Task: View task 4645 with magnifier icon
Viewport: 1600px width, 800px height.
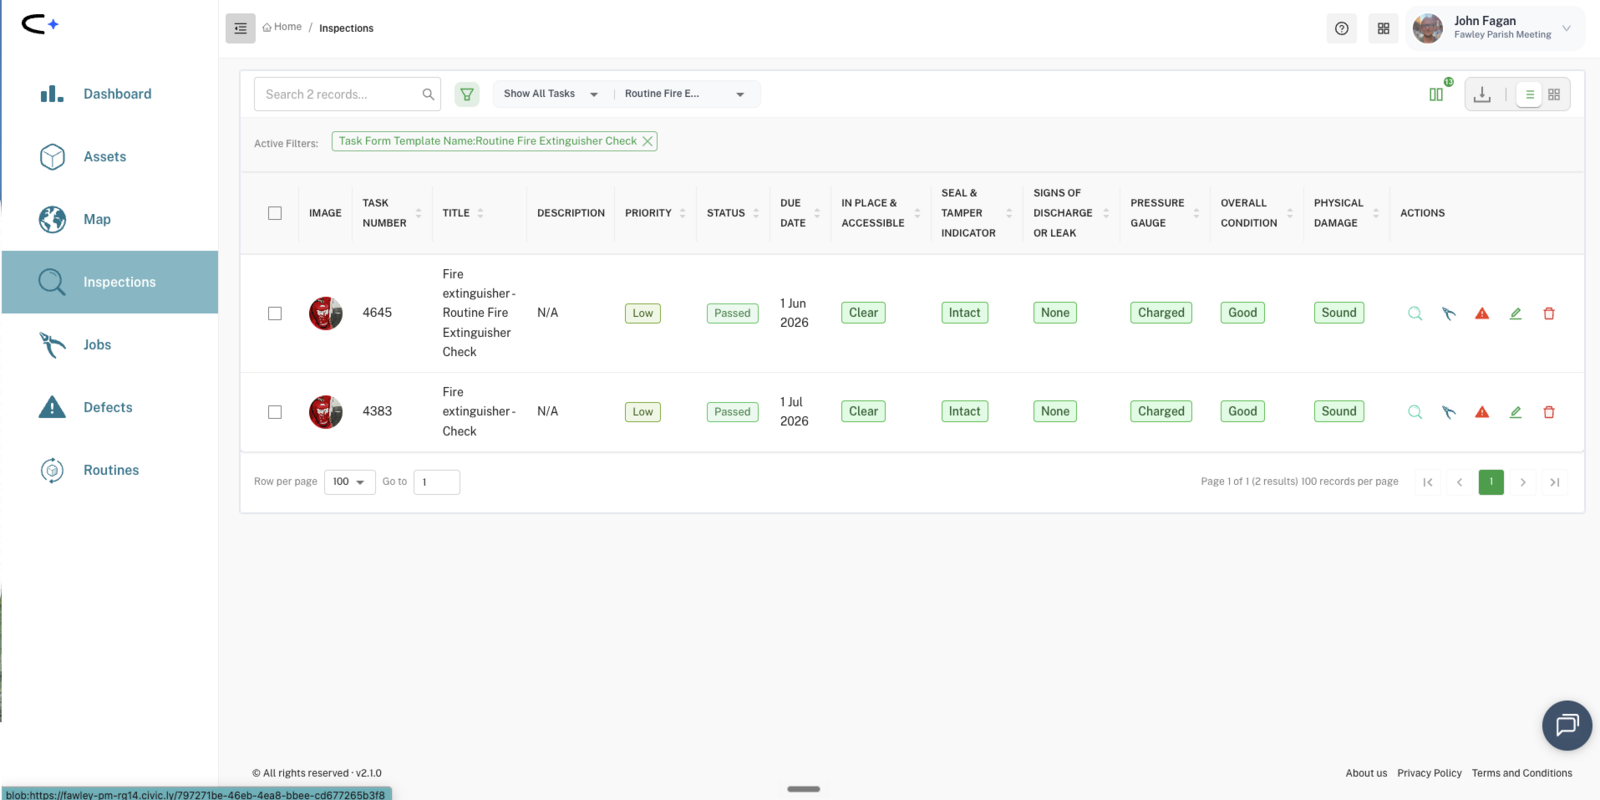Action: tap(1415, 313)
